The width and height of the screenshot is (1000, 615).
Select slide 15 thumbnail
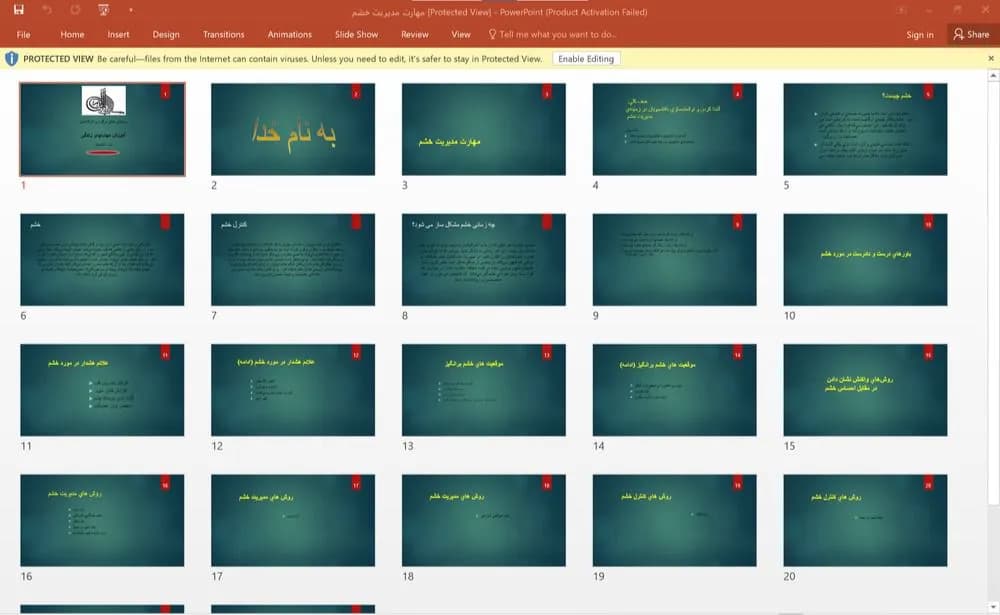point(865,390)
